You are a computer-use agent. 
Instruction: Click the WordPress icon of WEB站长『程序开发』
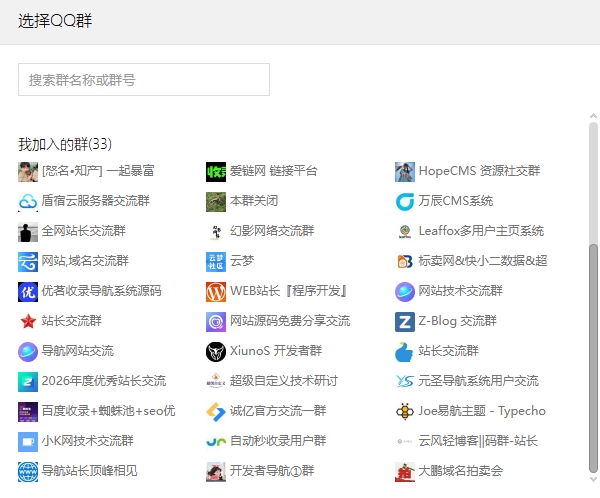tap(216, 292)
